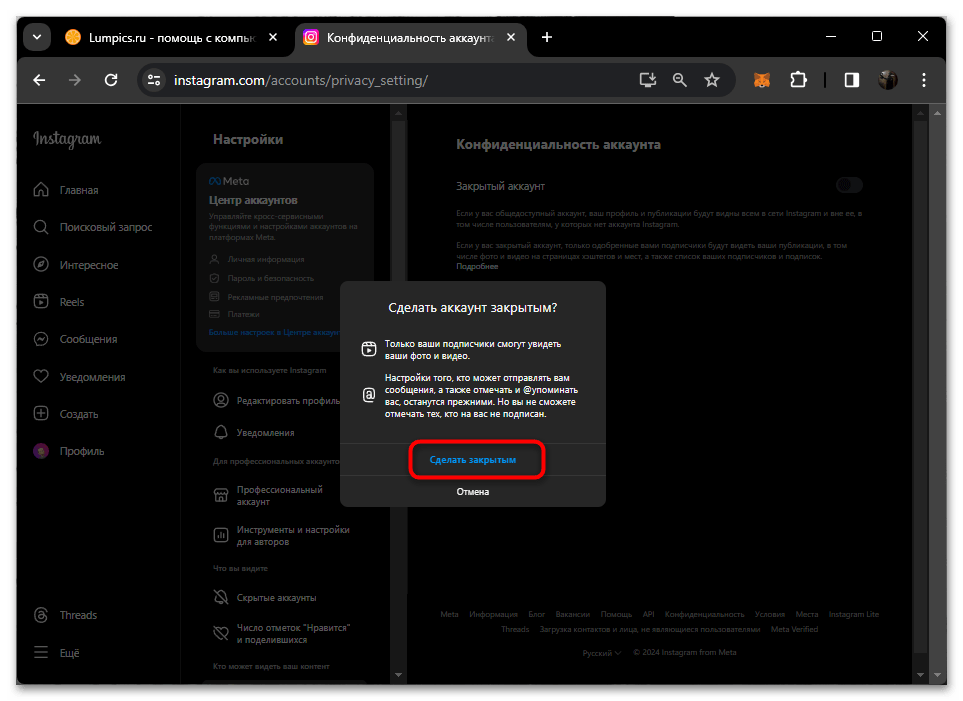Close the Lumpics.ru tab

click(273, 37)
